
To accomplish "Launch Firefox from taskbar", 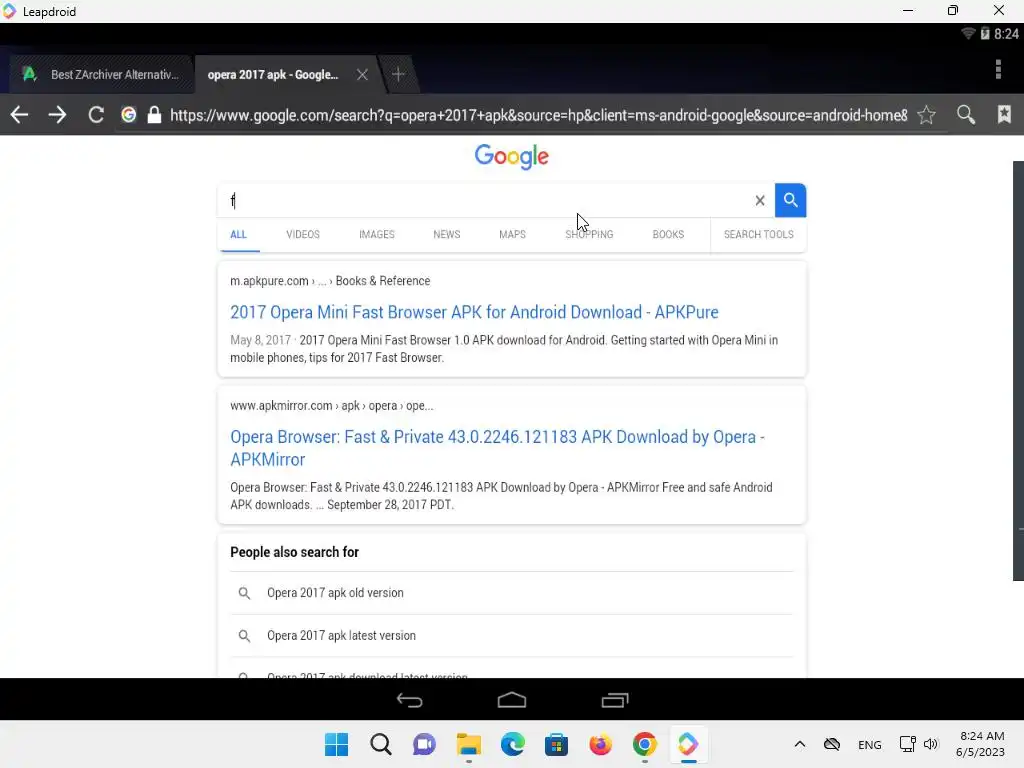I will coord(600,744).
